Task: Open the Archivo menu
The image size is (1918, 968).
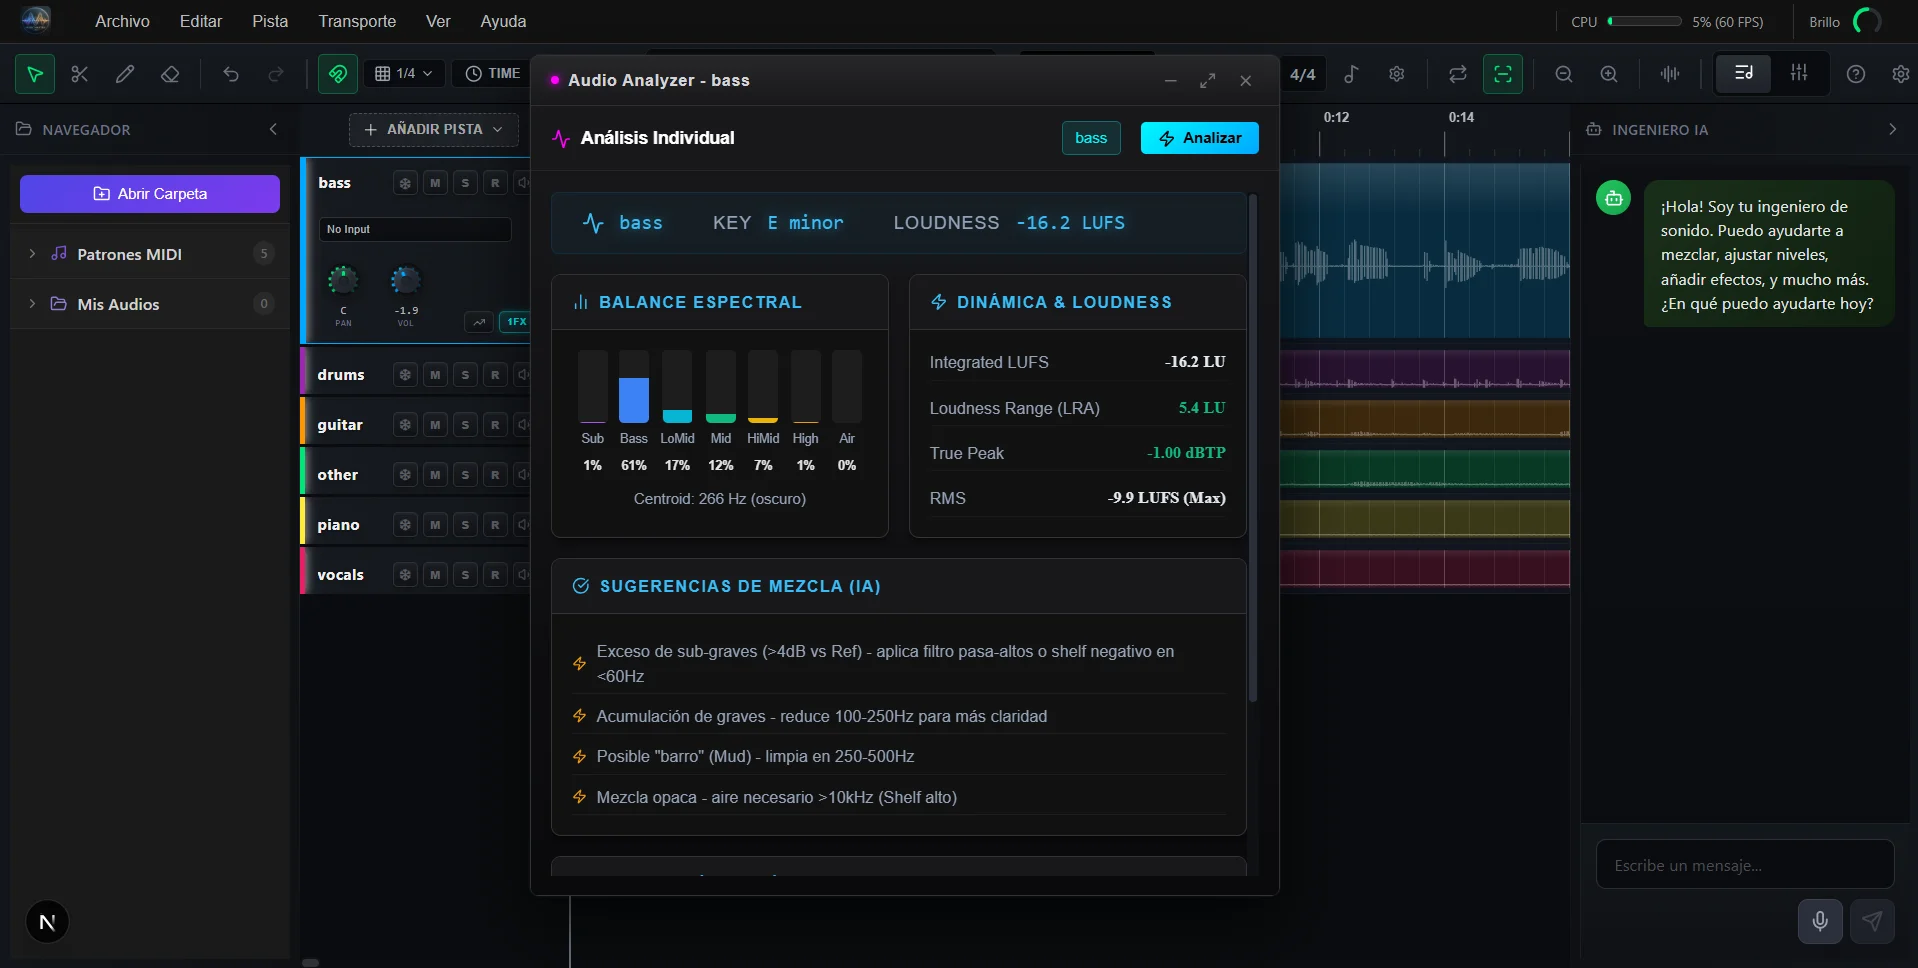Action: (x=122, y=21)
